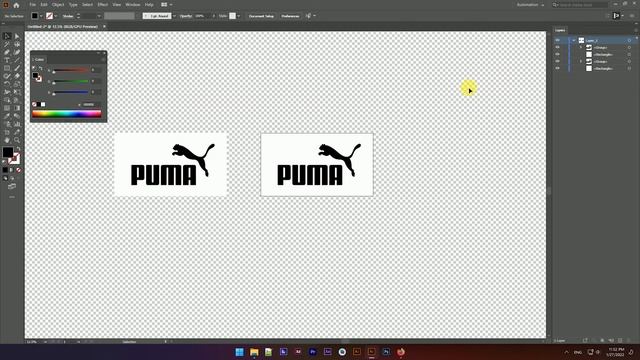The height and width of the screenshot is (360, 640).
Task: Set paint to None in toolbar
Action: click(18, 170)
